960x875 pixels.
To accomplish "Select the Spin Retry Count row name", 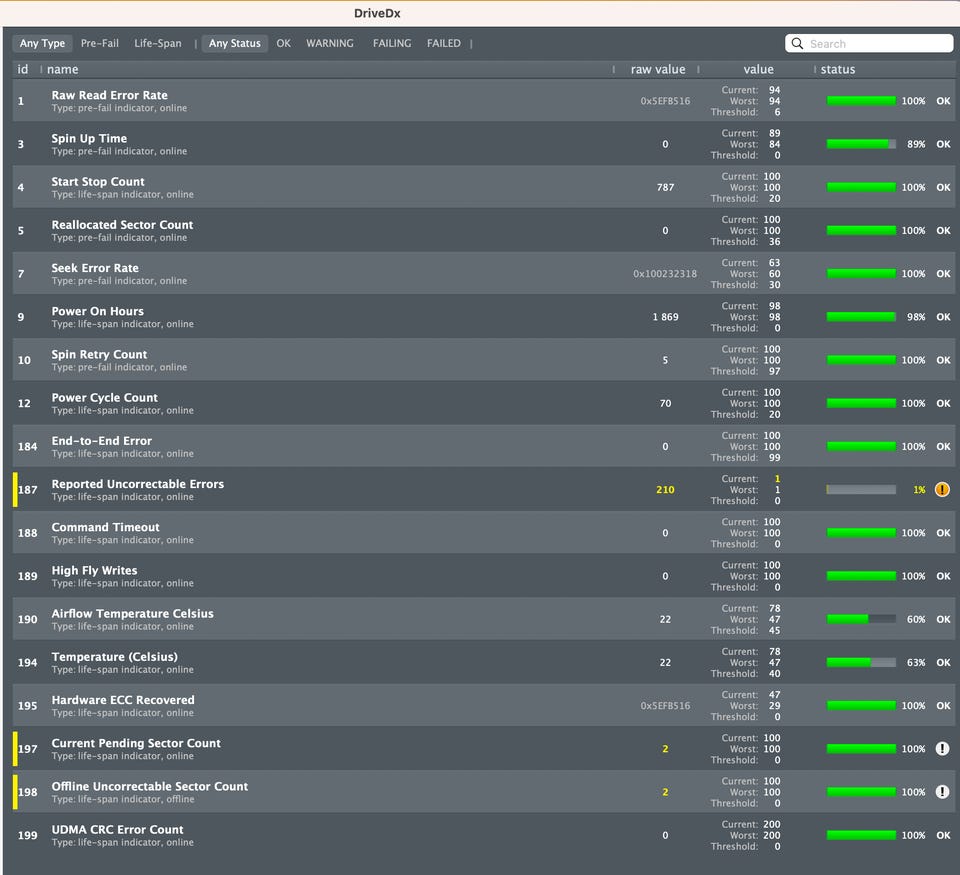I will point(99,354).
